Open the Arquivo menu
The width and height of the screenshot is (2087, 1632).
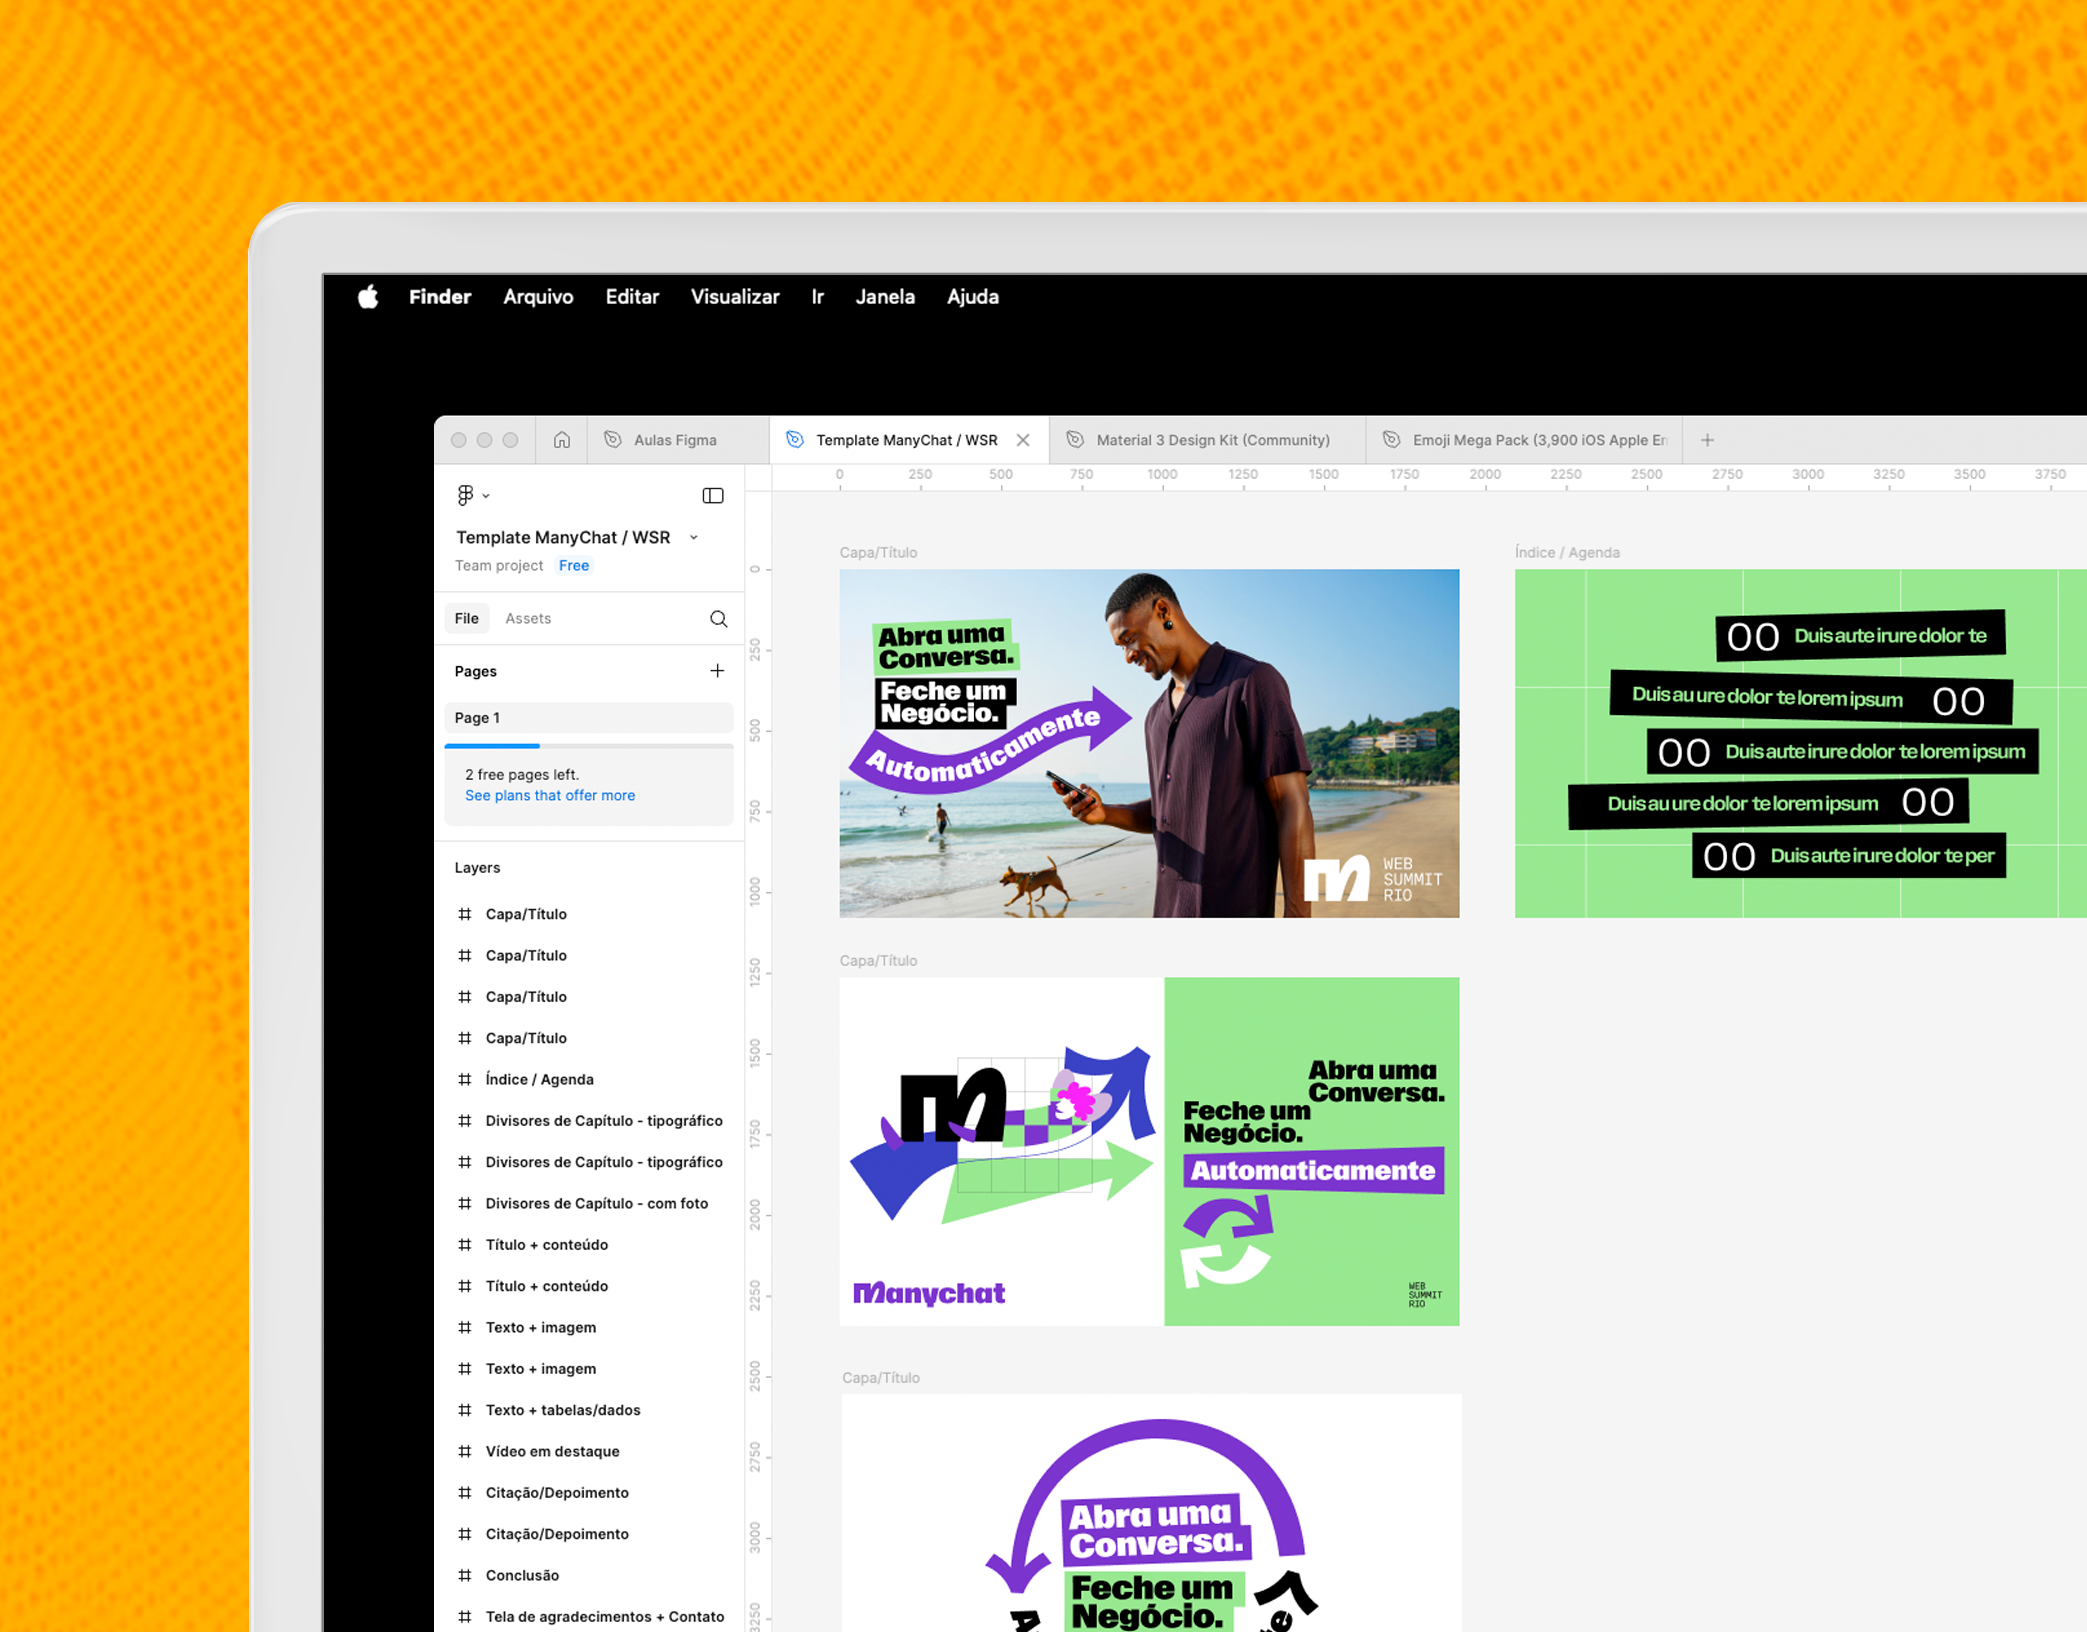point(538,297)
